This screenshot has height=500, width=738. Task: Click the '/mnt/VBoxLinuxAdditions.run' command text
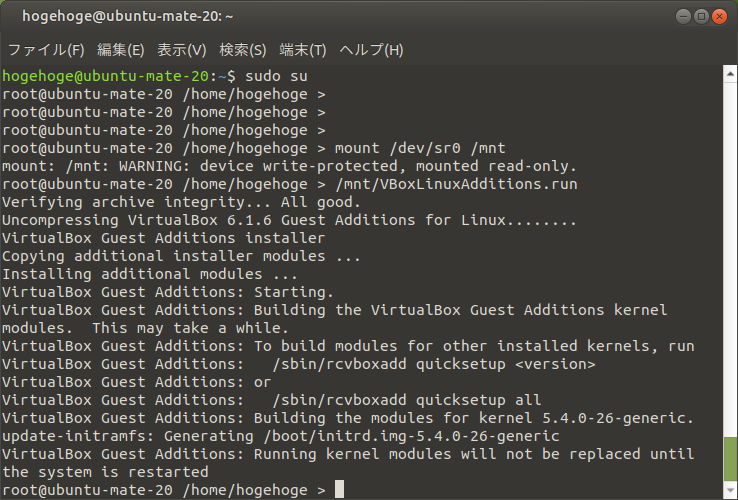point(456,184)
